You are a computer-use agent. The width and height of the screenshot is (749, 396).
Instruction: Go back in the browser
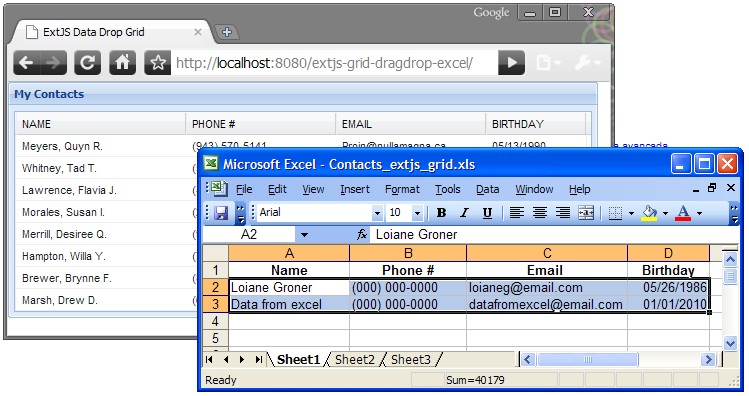click(27, 63)
